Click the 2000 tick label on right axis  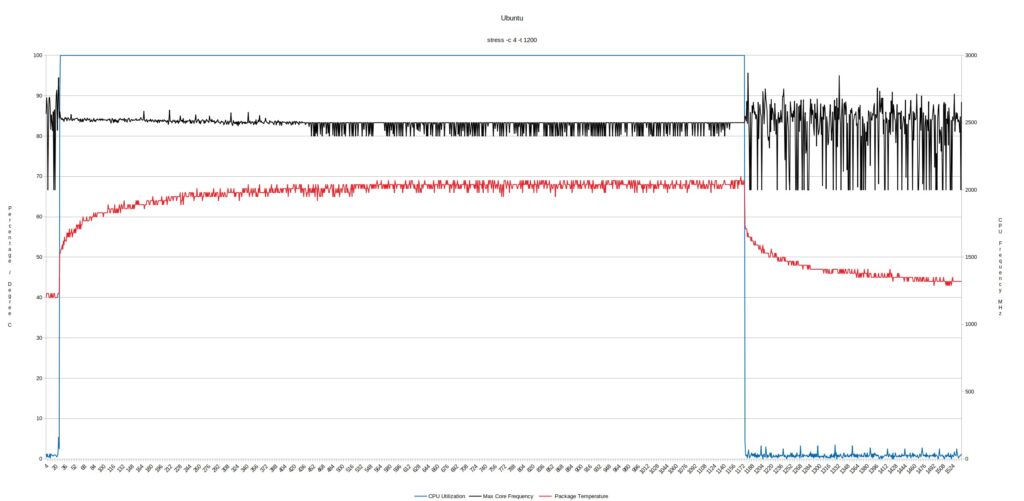point(970,190)
